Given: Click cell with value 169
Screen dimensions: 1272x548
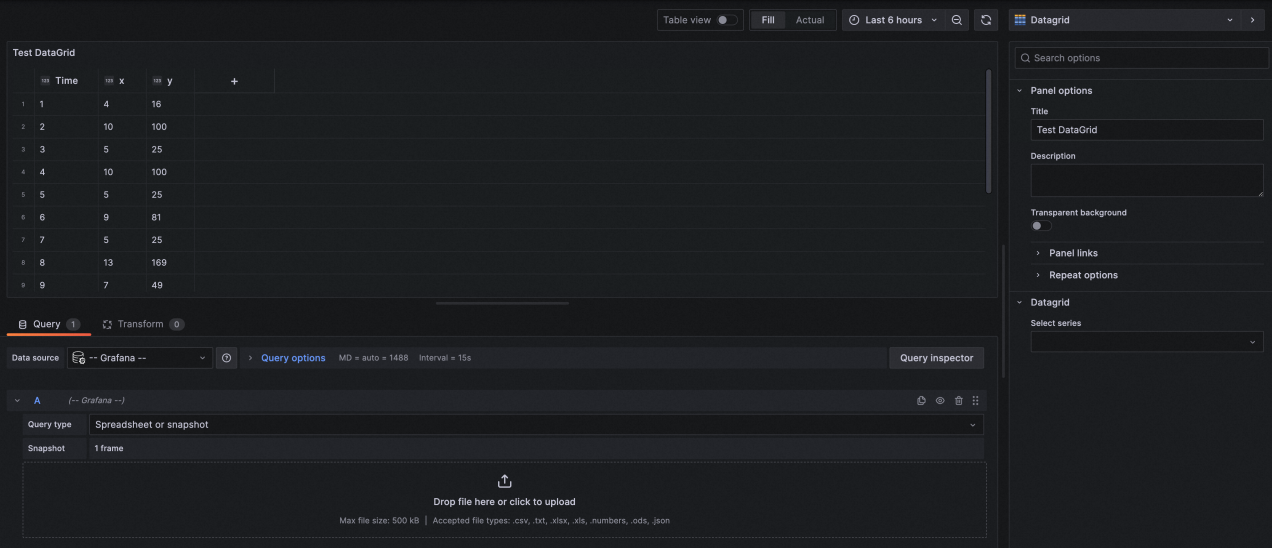Looking at the screenshot, I should [x=170, y=263].
